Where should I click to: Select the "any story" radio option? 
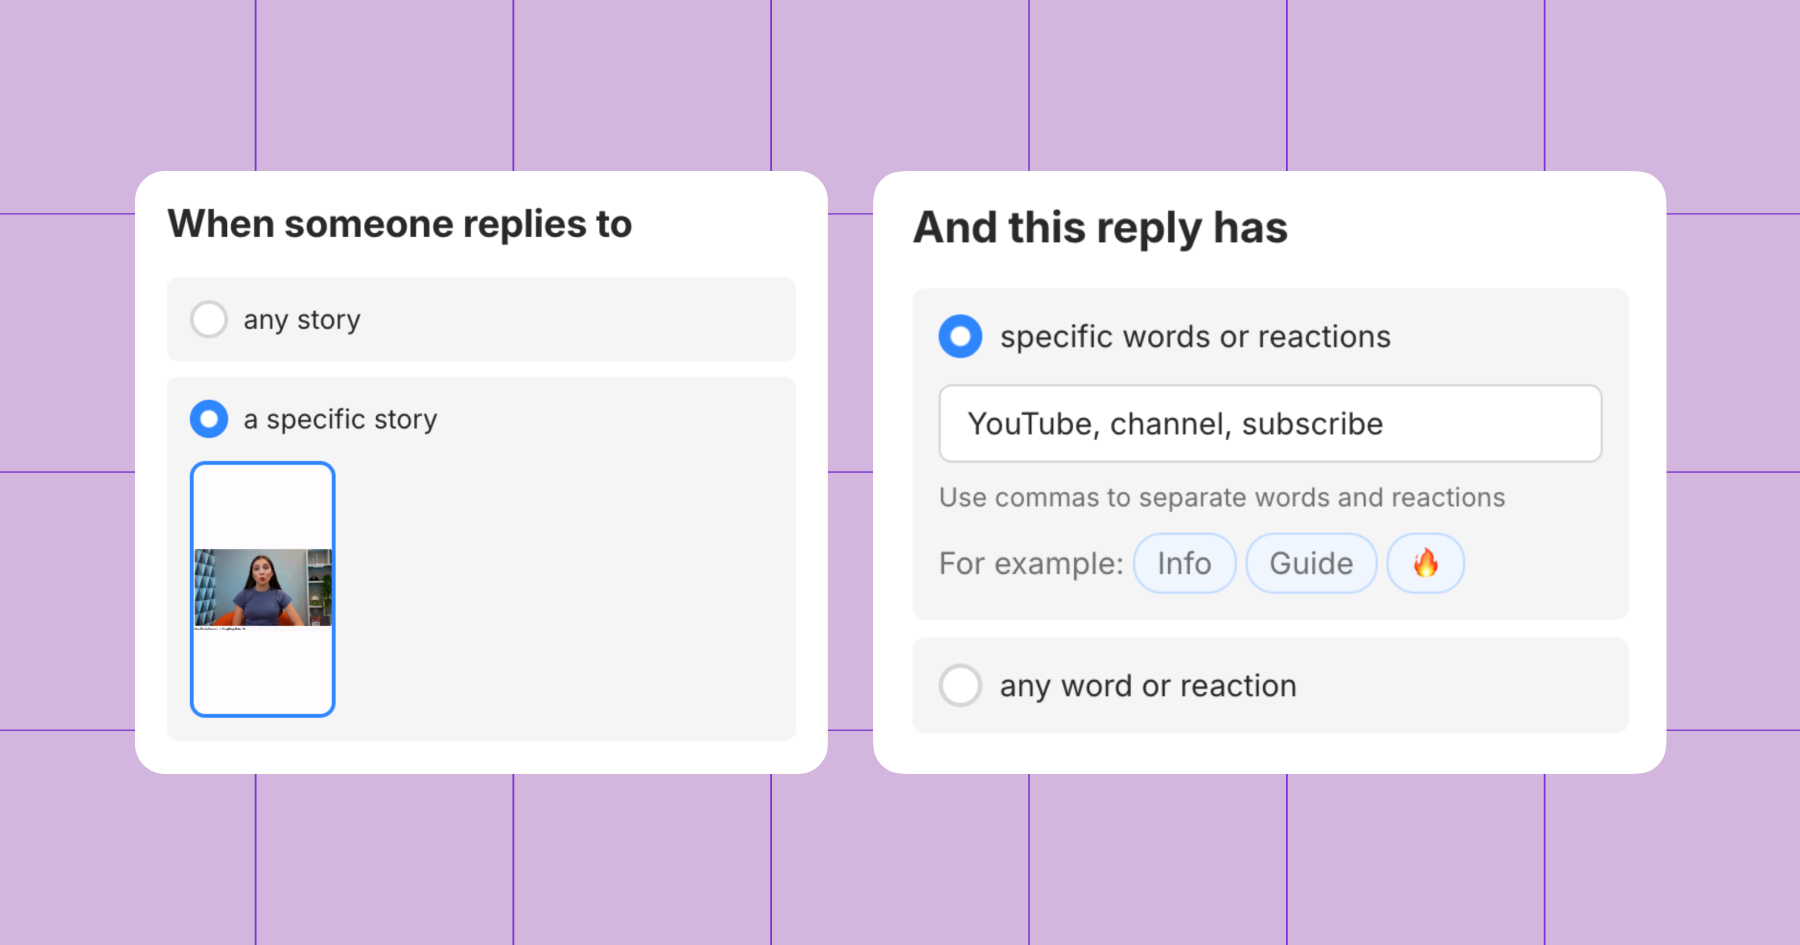[209, 319]
